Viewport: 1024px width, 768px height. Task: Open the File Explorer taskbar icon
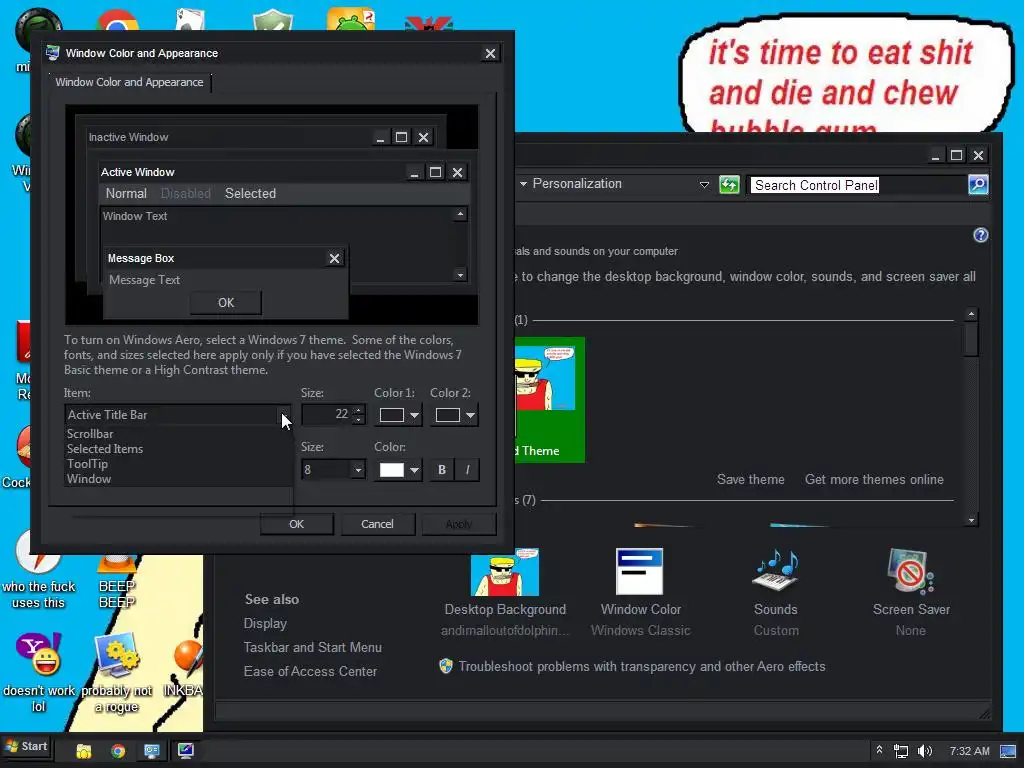click(x=84, y=751)
